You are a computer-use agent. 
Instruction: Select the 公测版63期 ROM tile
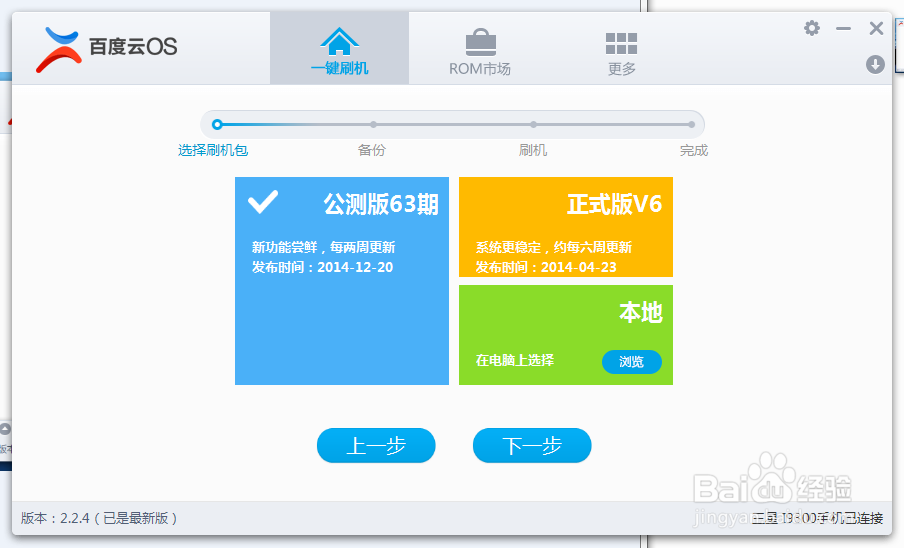(342, 281)
